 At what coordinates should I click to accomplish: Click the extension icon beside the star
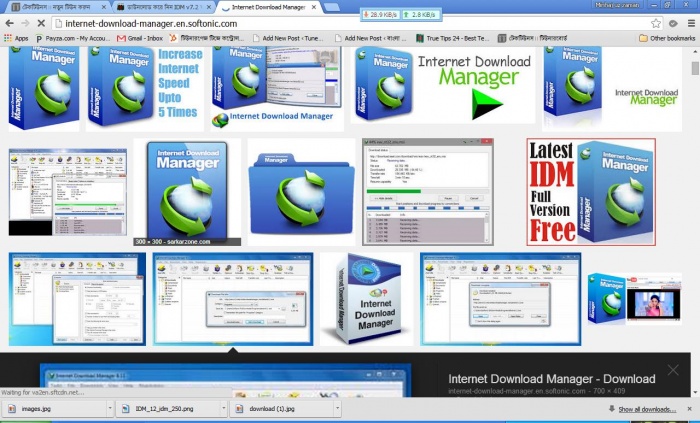click(673, 23)
